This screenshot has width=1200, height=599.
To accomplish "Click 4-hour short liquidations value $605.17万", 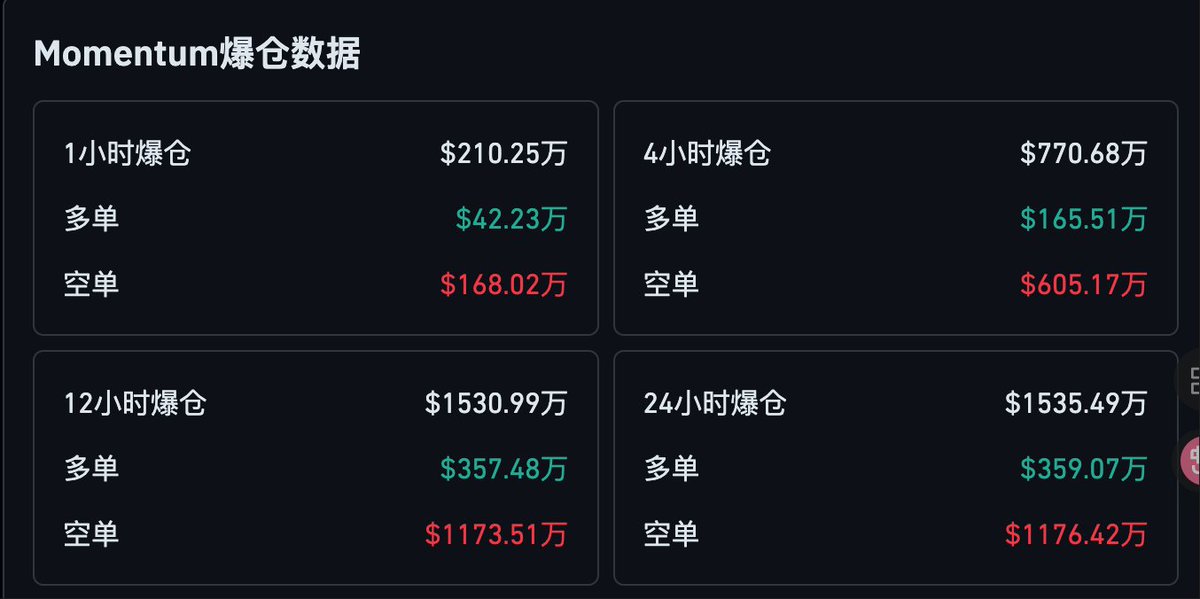I will tap(1083, 284).
